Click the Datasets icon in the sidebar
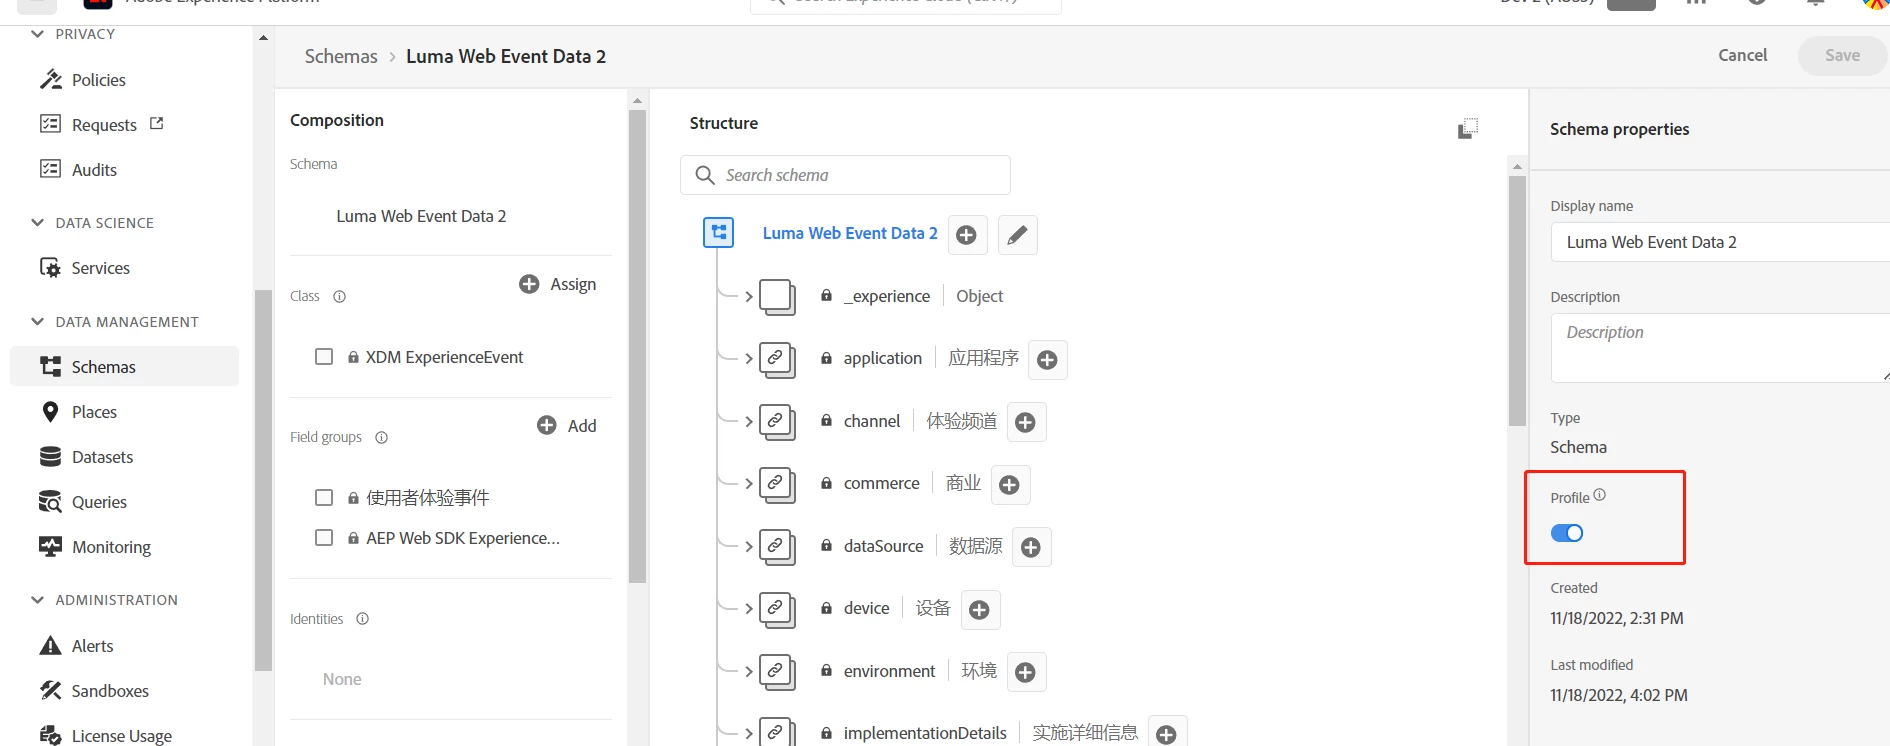1890x746 pixels. tap(50, 457)
